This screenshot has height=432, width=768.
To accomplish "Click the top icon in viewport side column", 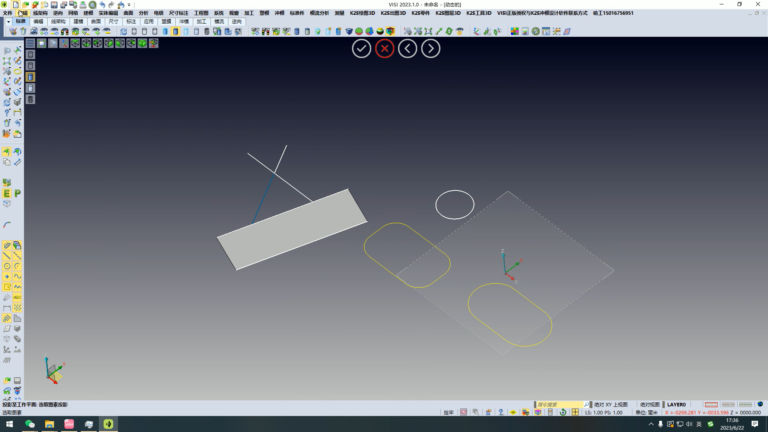I will (30, 54).
